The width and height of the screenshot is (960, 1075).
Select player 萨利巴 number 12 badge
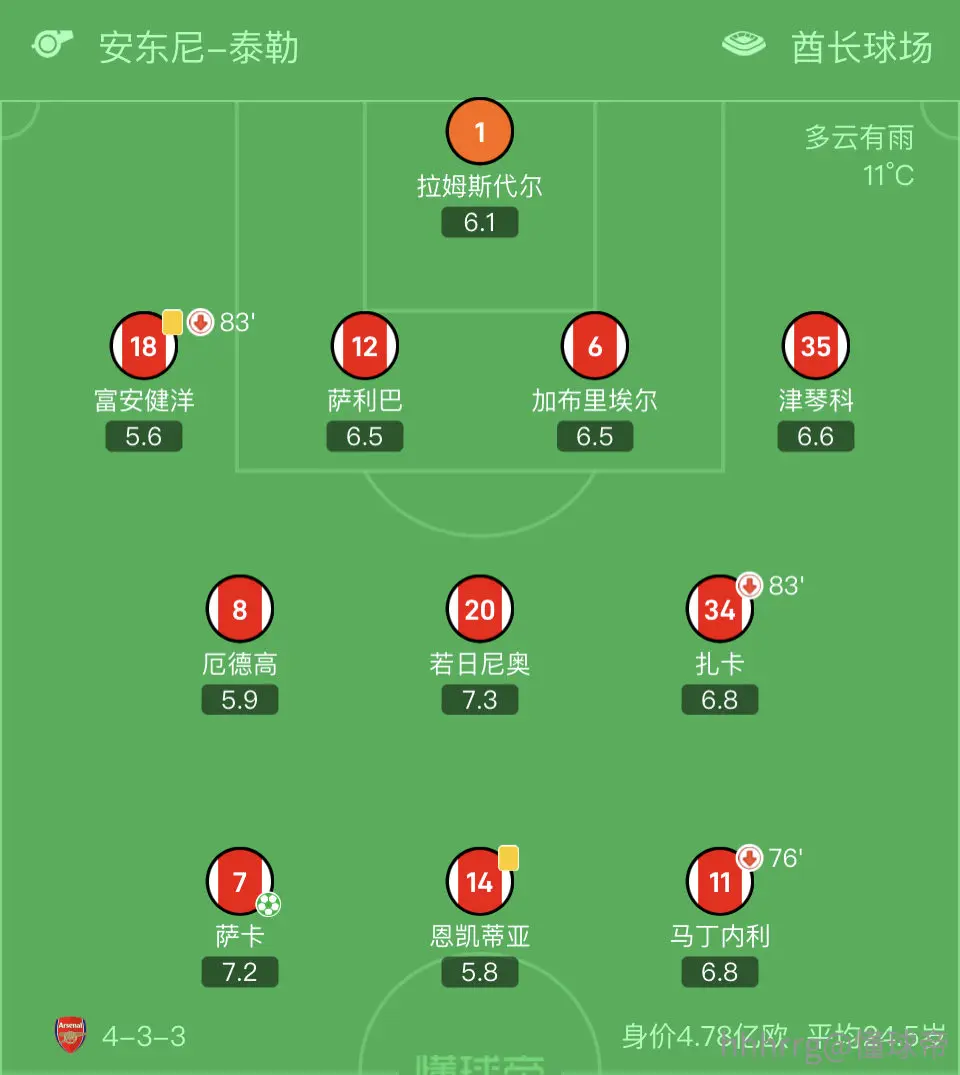(365, 346)
